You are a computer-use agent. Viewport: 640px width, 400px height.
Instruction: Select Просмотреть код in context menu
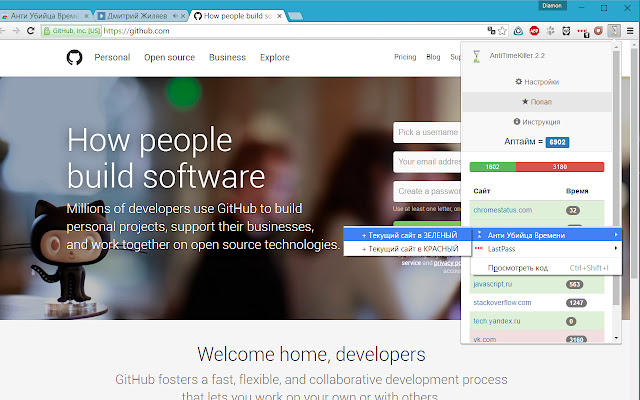tap(547, 268)
